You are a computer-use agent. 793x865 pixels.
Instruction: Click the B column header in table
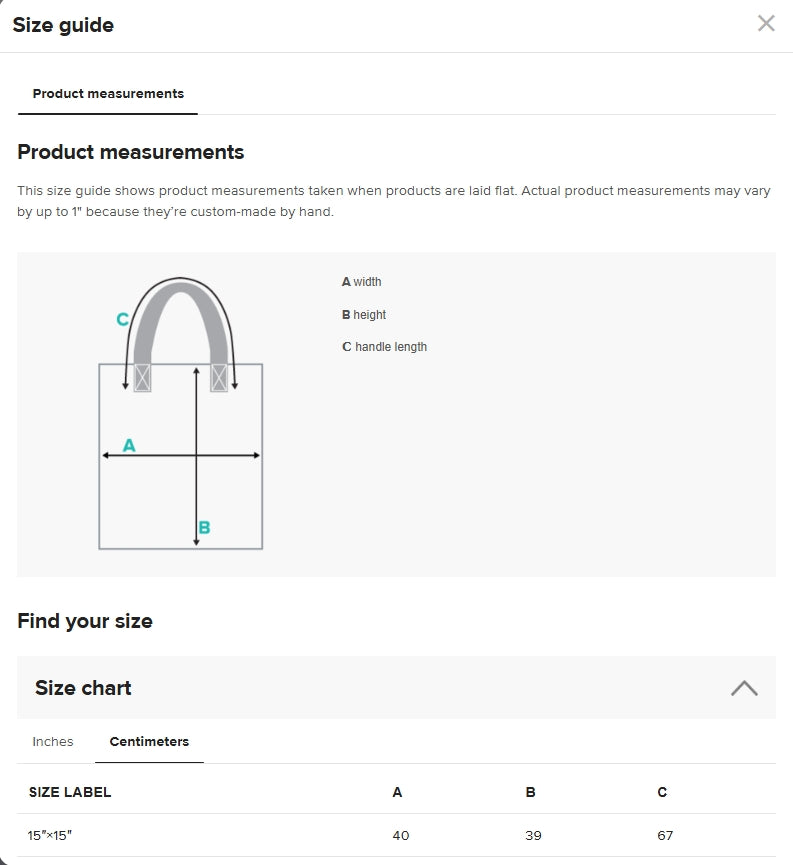[x=530, y=793]
